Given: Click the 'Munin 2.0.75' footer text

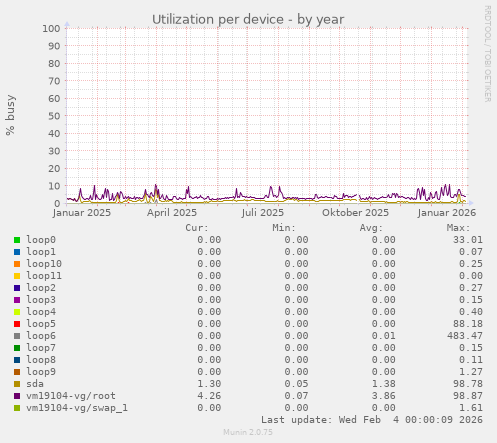Looking at the screenshot, I should click(x=248, y=432).
